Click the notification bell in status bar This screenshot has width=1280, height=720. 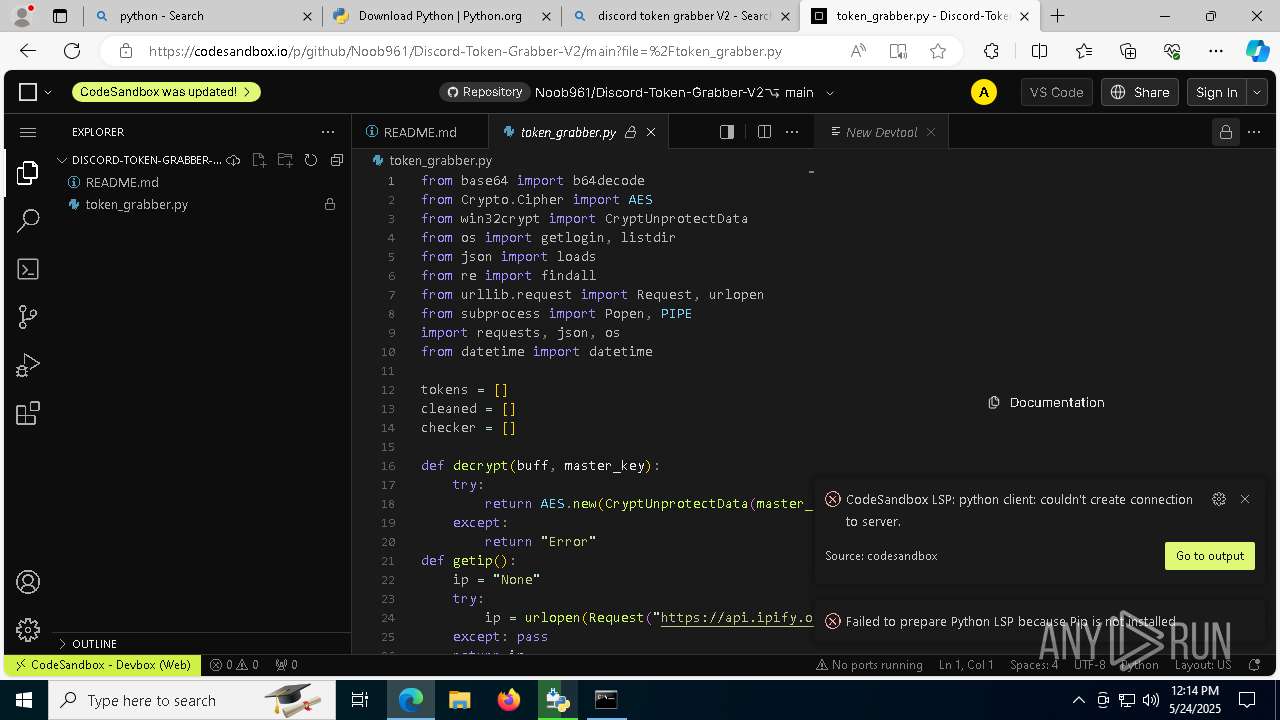1254,664
